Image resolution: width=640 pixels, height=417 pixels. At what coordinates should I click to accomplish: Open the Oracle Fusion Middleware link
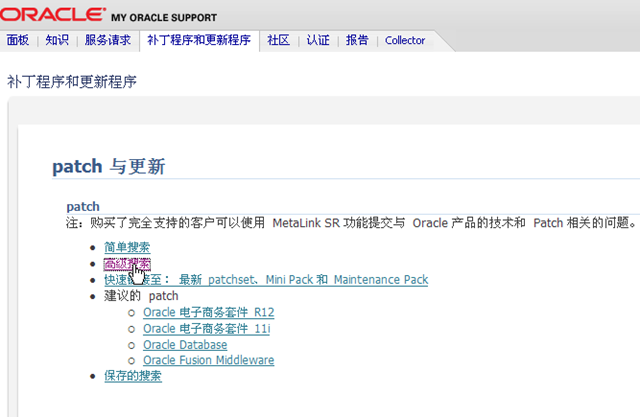click(x=208, y=360)
